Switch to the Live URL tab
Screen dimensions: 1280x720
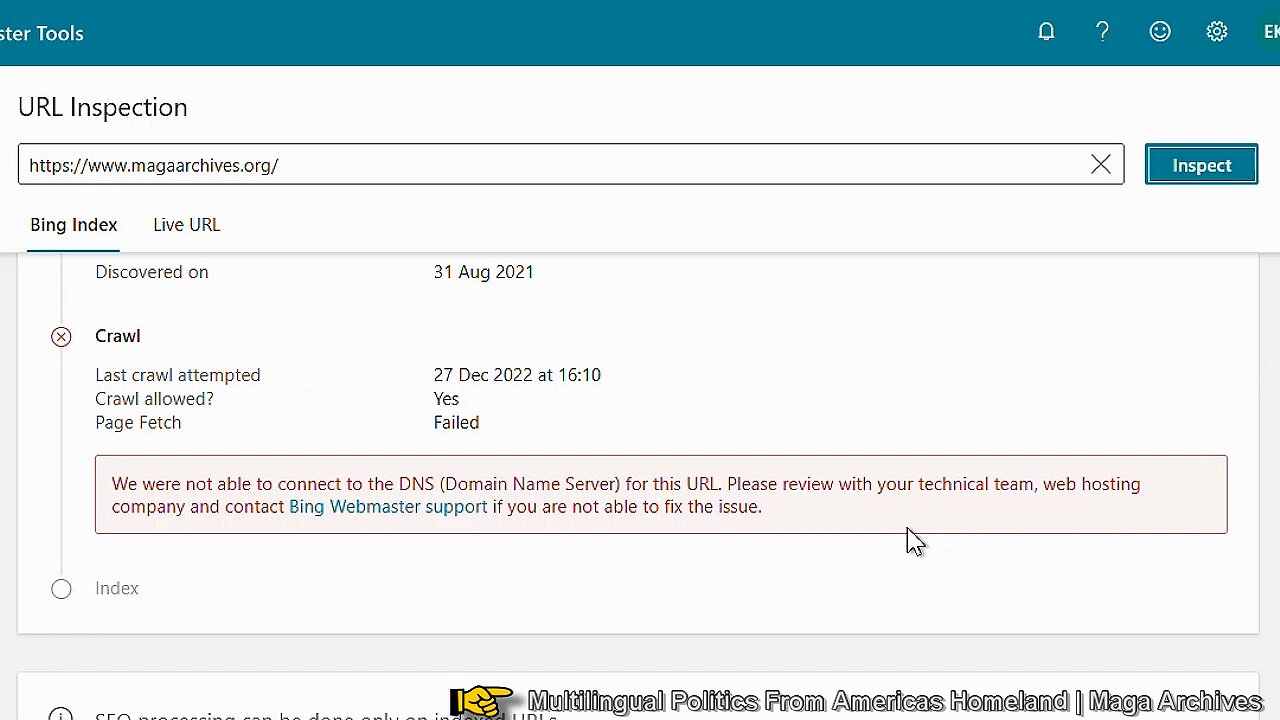[186, 225]
